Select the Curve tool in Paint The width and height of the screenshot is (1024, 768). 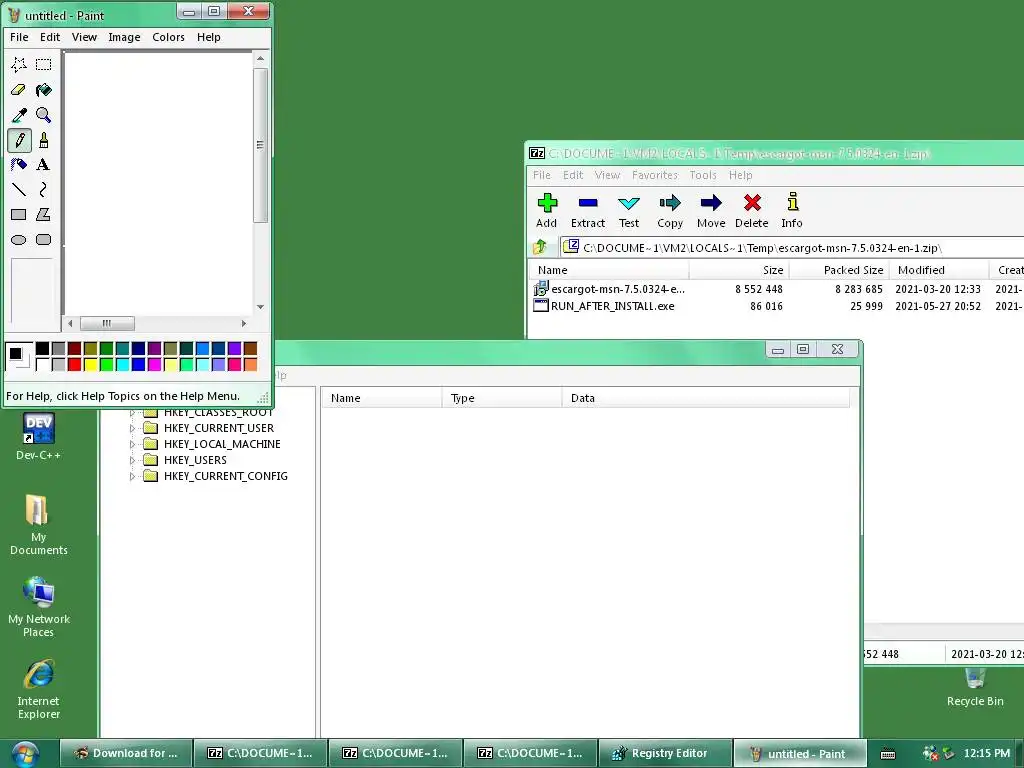(x=44, y=189)
